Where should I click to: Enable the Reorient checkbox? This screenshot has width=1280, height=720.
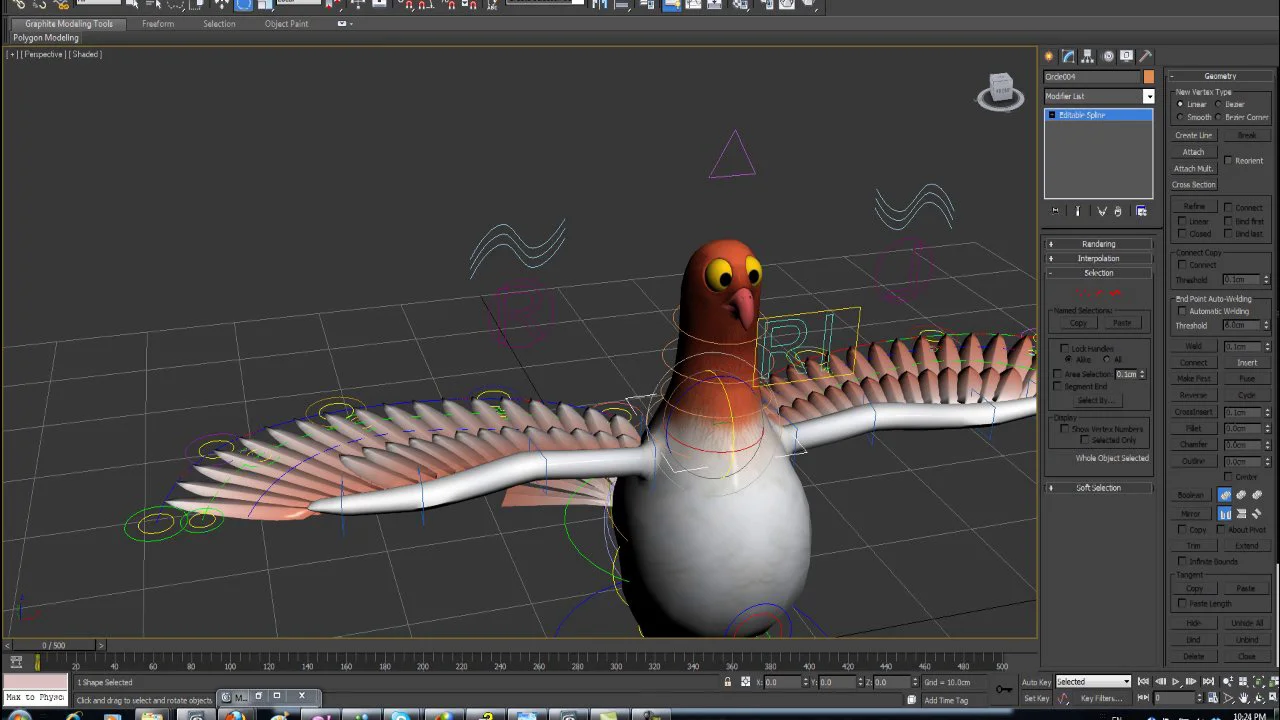tap(1229, 160)
